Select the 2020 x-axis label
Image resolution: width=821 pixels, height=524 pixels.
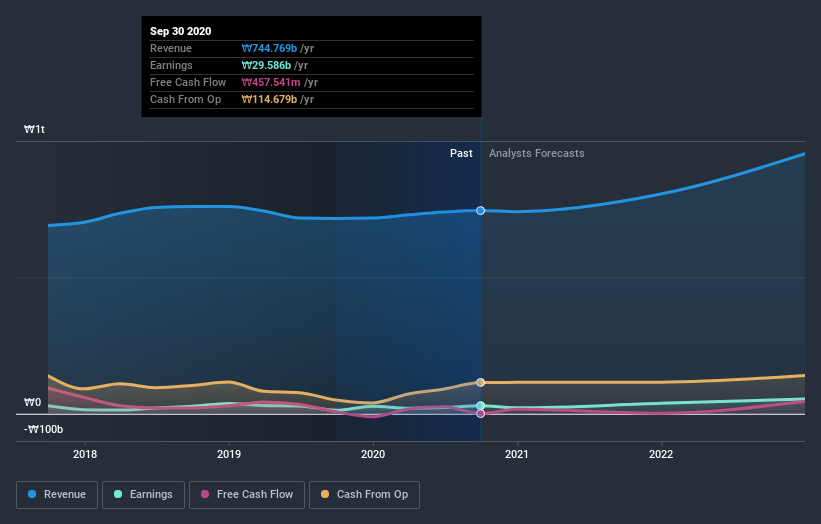373,454
